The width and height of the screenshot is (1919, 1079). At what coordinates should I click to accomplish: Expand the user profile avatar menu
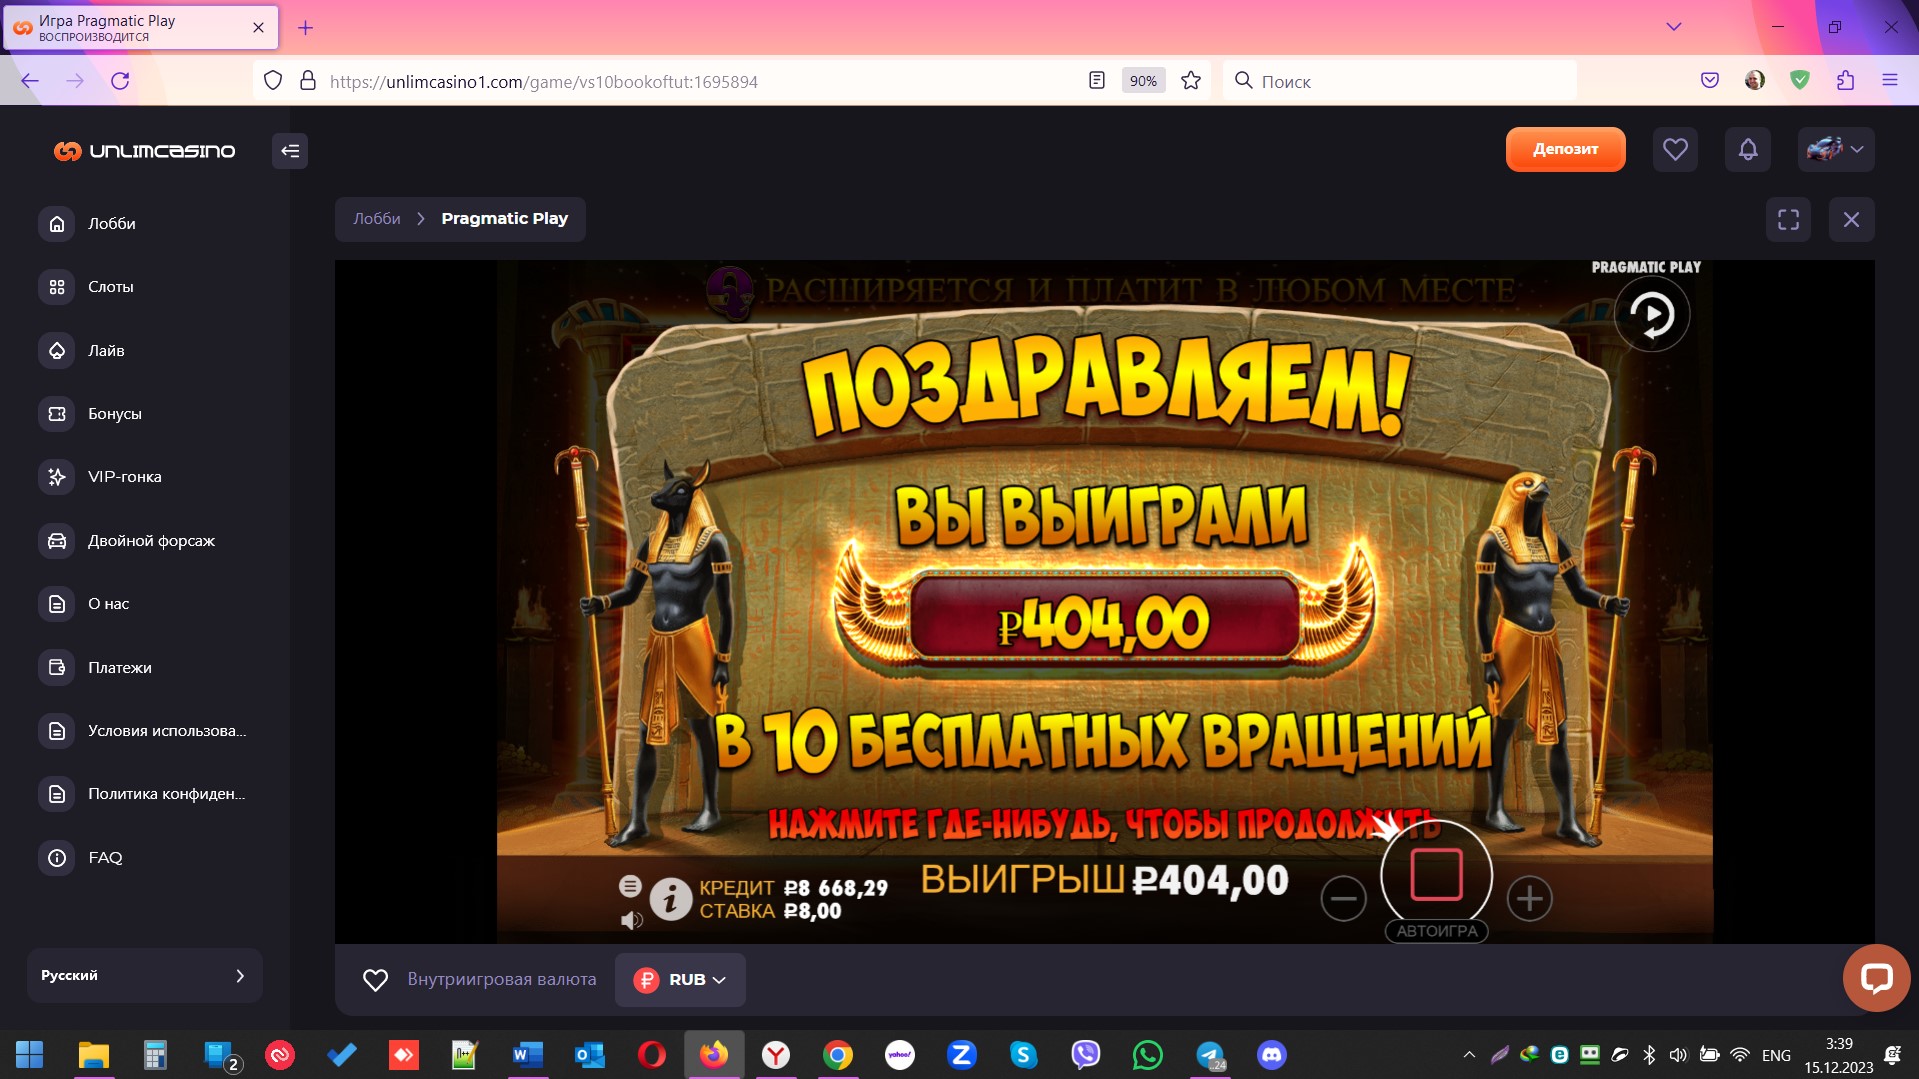pos(1835,150)
